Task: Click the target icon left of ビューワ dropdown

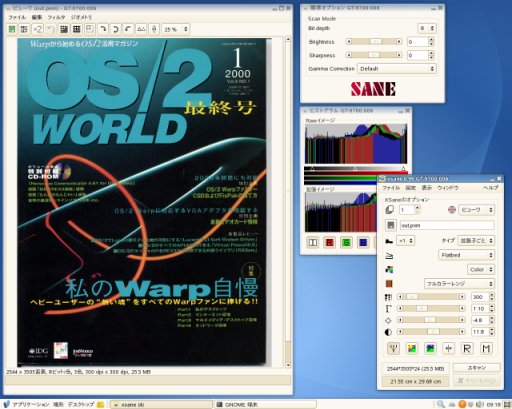Action: [x=452, y=210]
